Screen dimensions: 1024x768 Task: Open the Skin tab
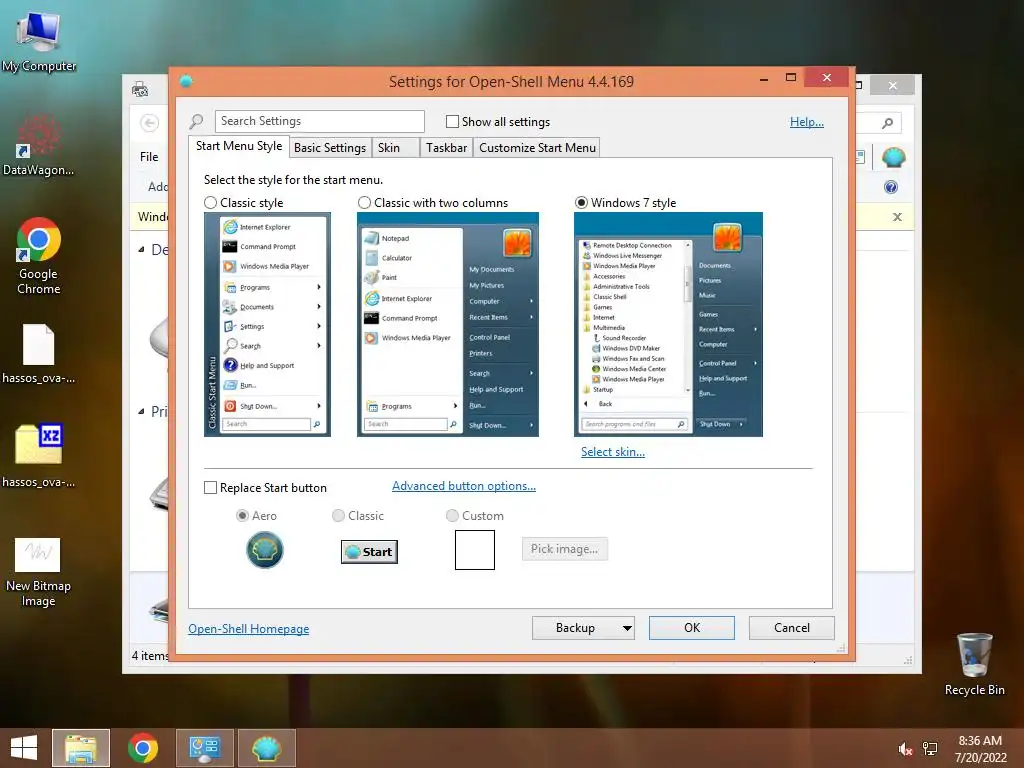click(x=395, y=148)
